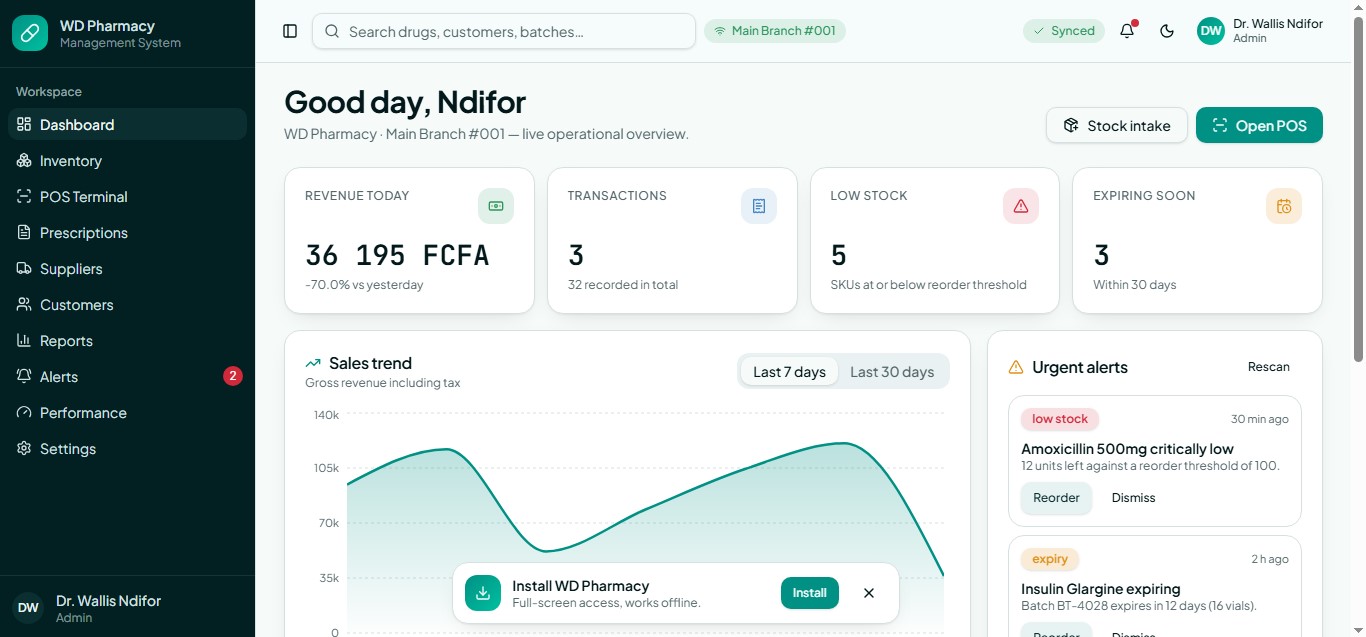
Task: Click the Insulin Glargine expiring title
Action: pos(1100,589)
